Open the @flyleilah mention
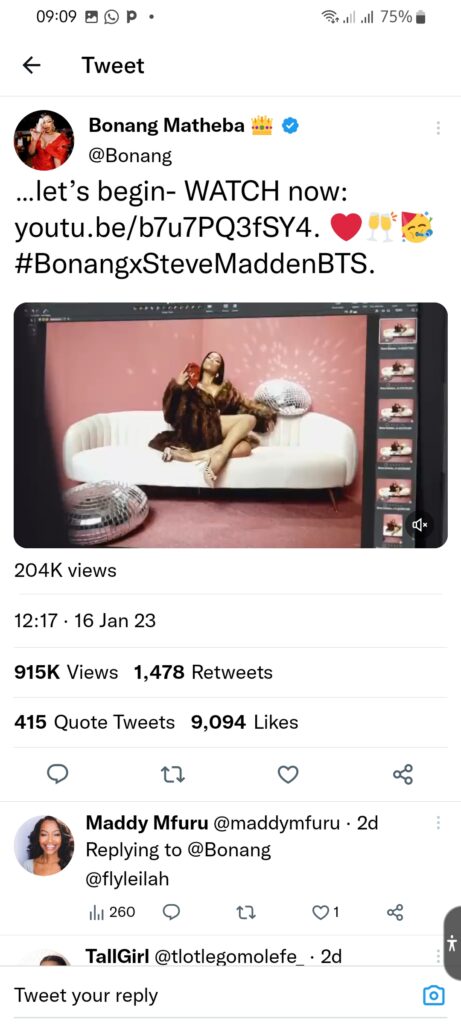 tap(127, 879)
